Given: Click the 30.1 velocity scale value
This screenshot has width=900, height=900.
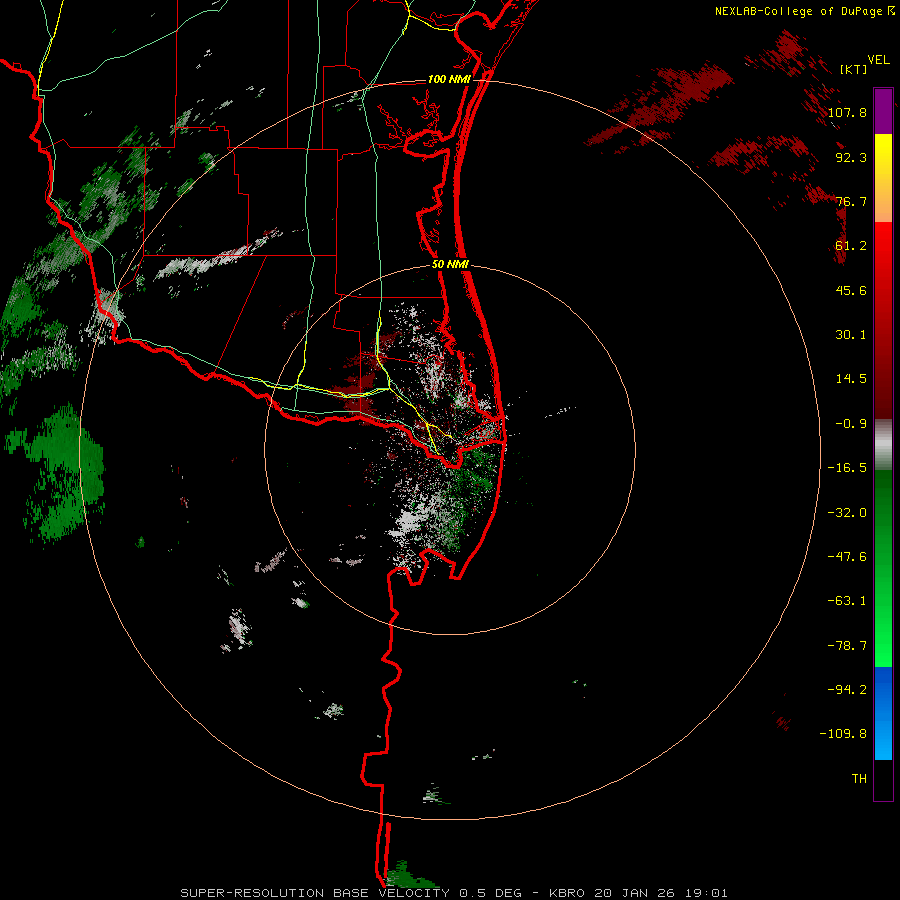Looking at the screenshot, I should pos(851,335).
